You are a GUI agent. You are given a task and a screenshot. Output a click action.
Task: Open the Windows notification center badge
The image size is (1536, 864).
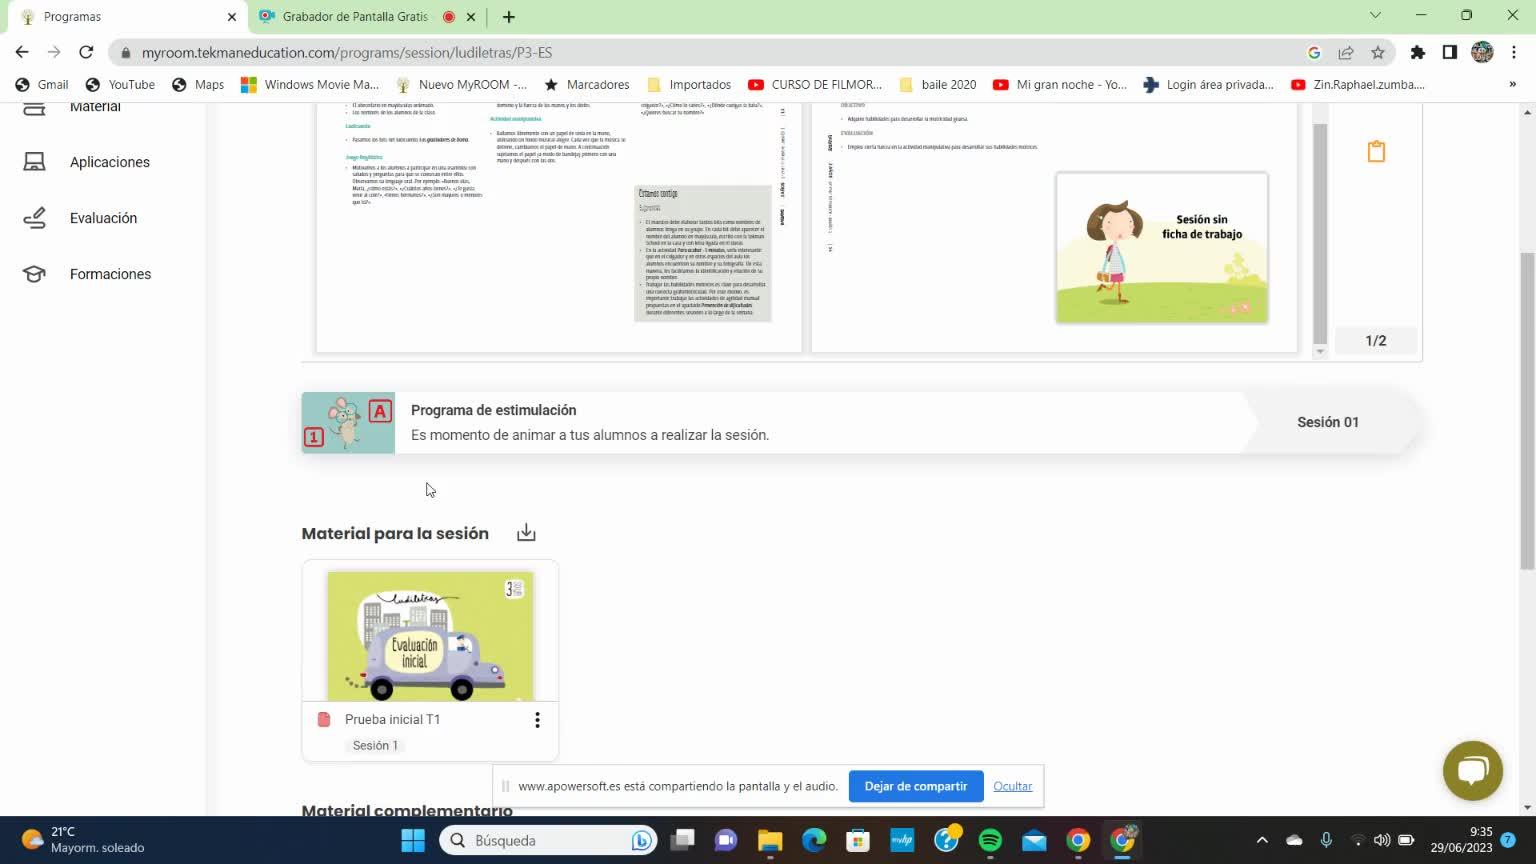[x=1508, y=840]
